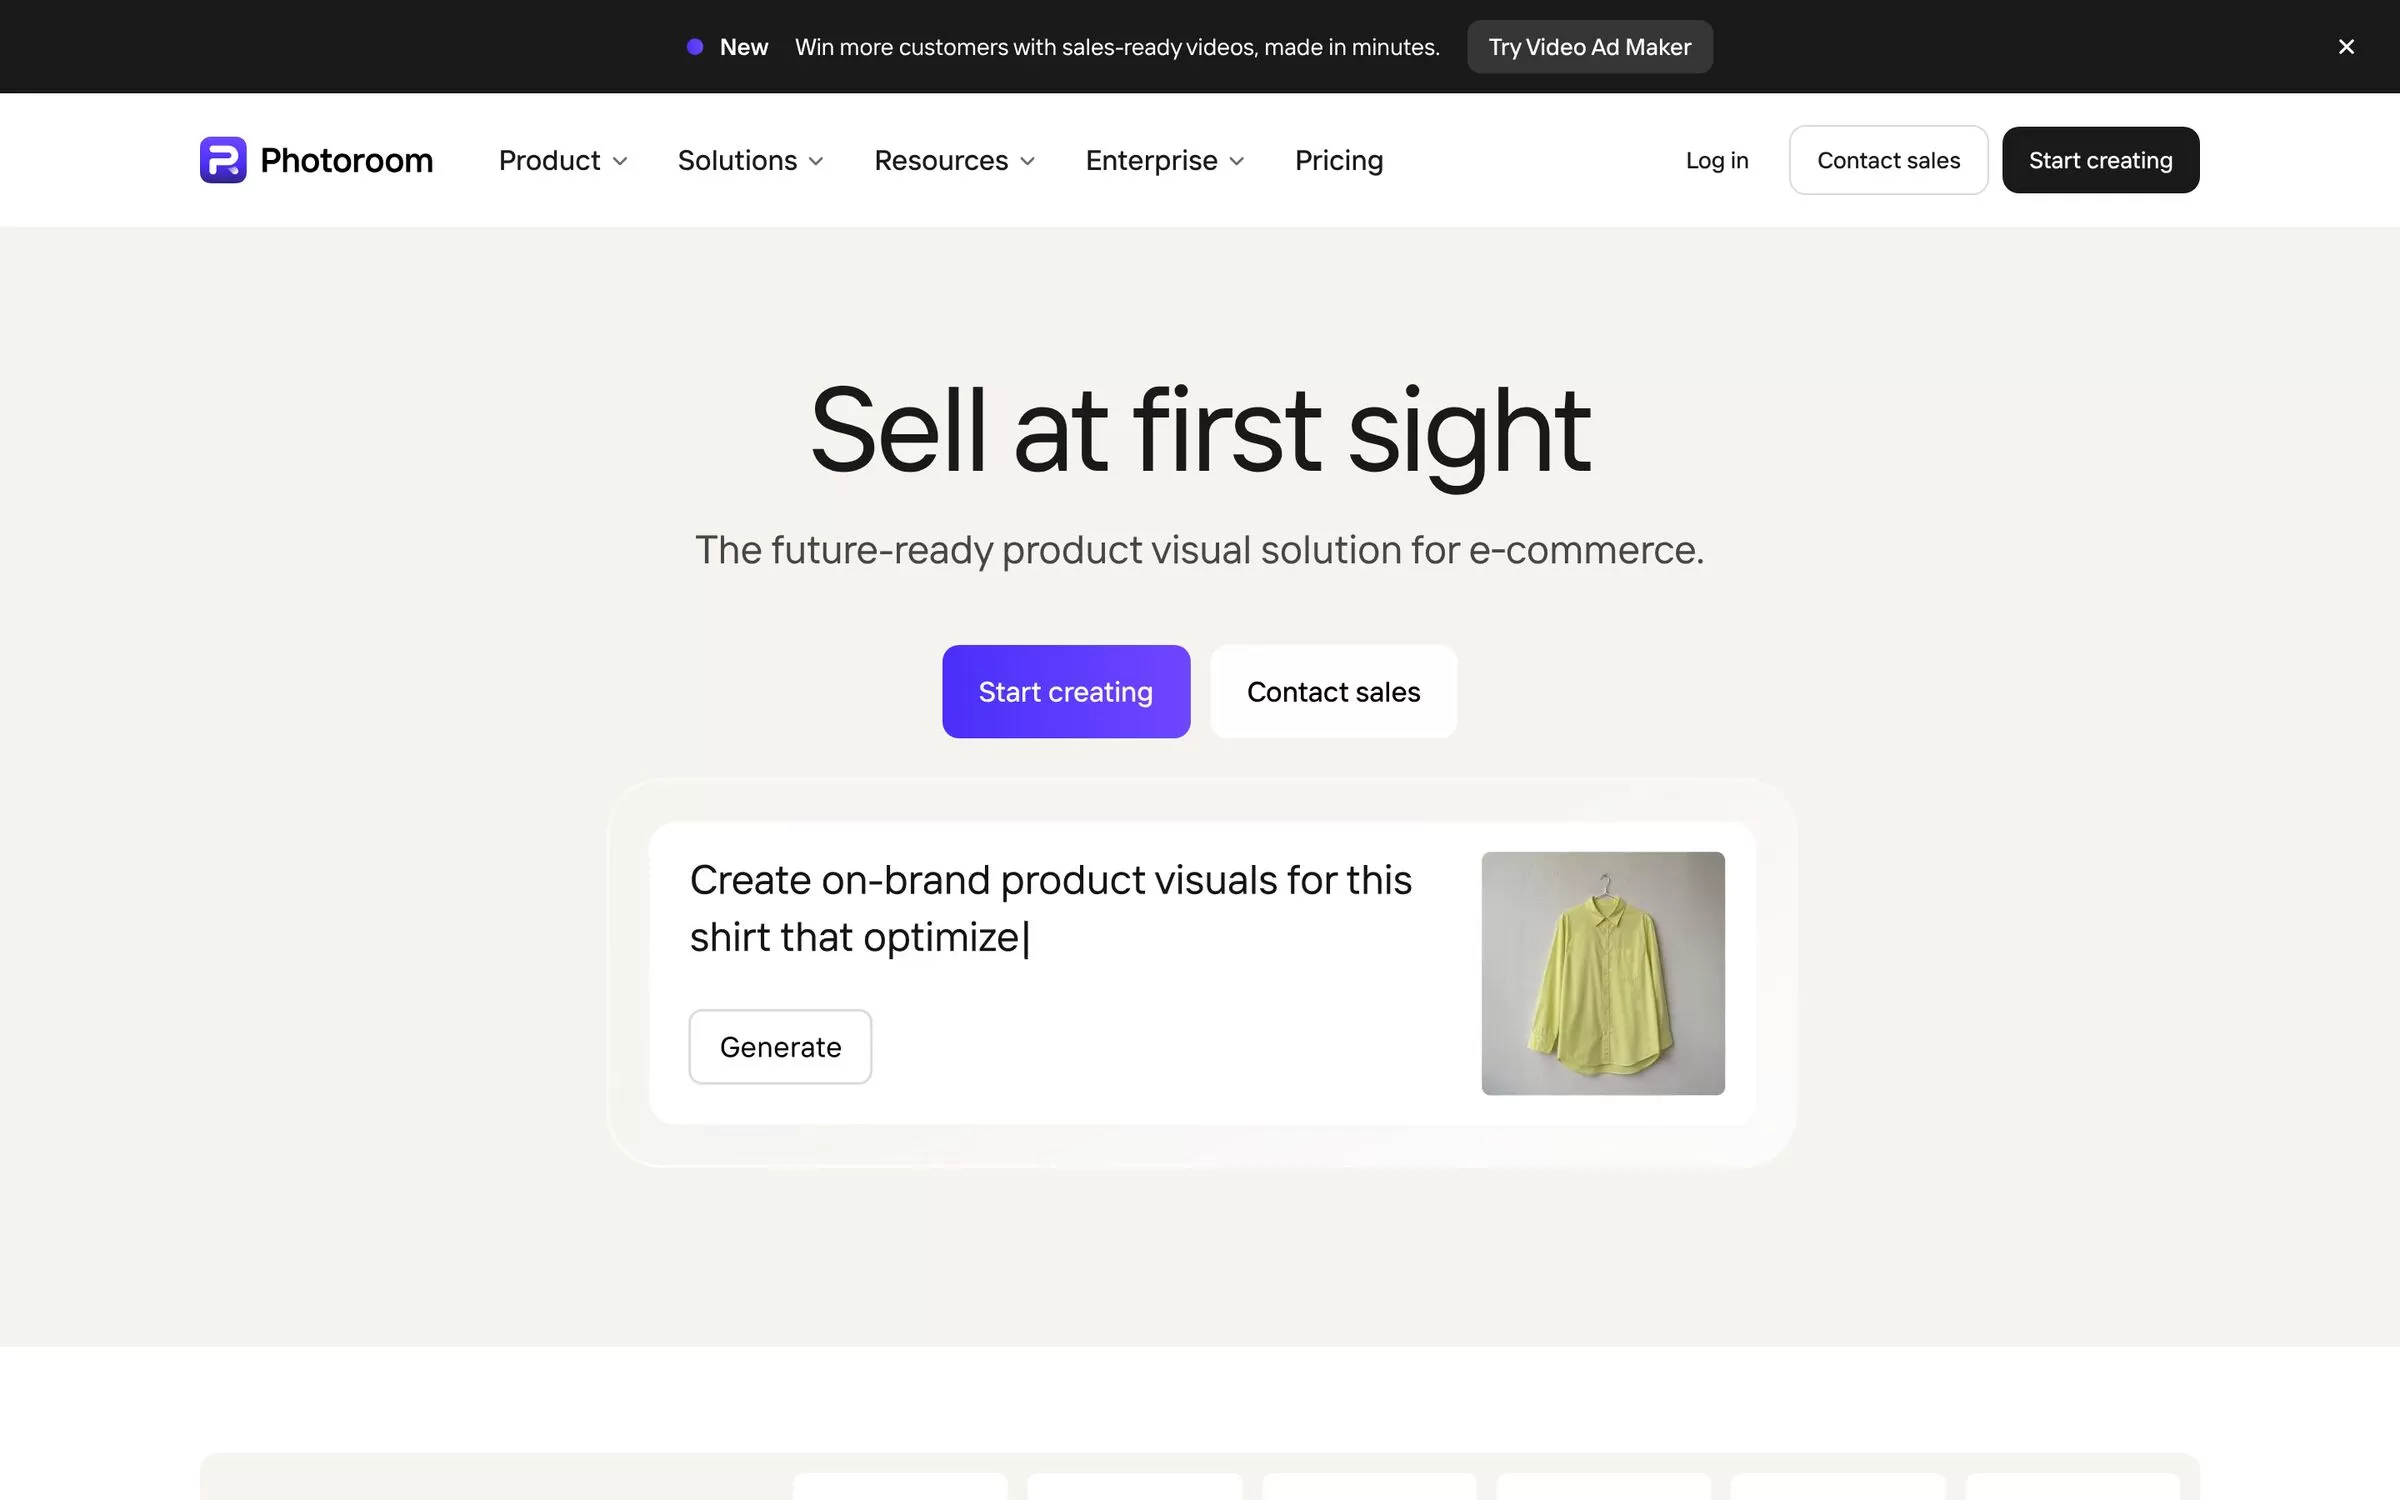This screenshot has height=1500, width=2400.
Task: Open the Enterprise dropdown
Action: click(1165, 160)
